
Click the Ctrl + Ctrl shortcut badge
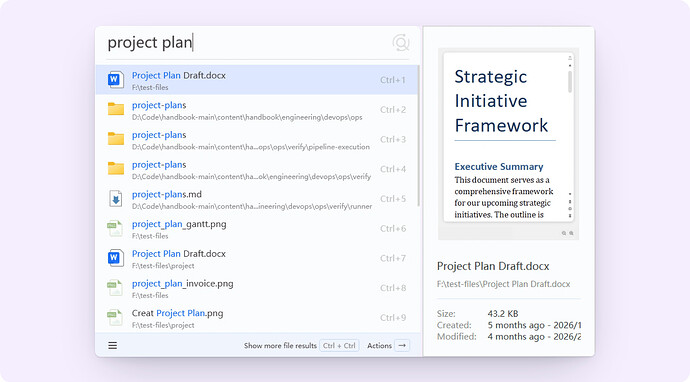(339, 345)
